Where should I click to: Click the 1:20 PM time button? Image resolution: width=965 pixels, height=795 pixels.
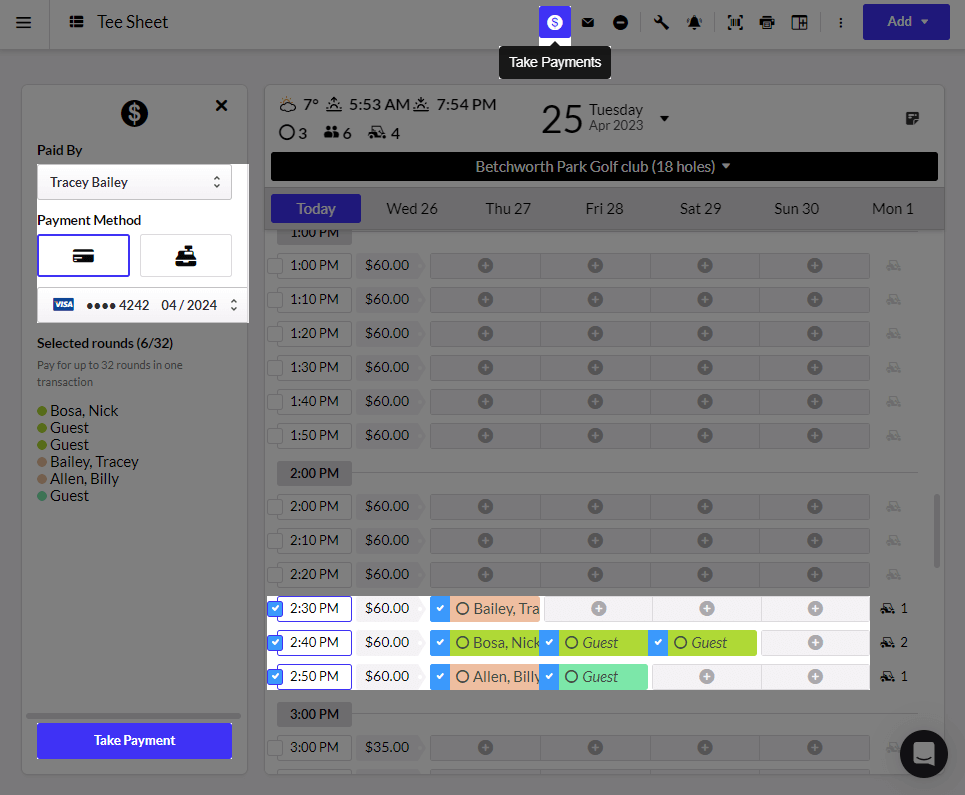[x=314, y=334]
